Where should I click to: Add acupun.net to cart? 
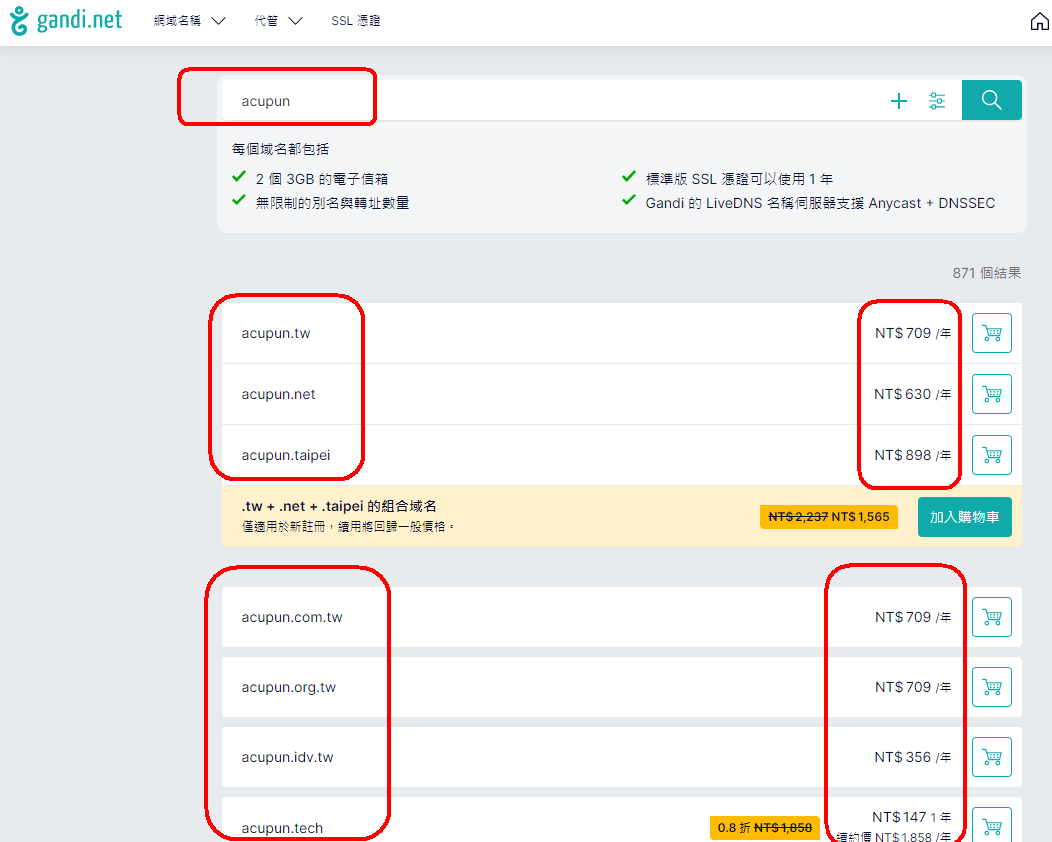pyautogui.click(x=991, y=394)
